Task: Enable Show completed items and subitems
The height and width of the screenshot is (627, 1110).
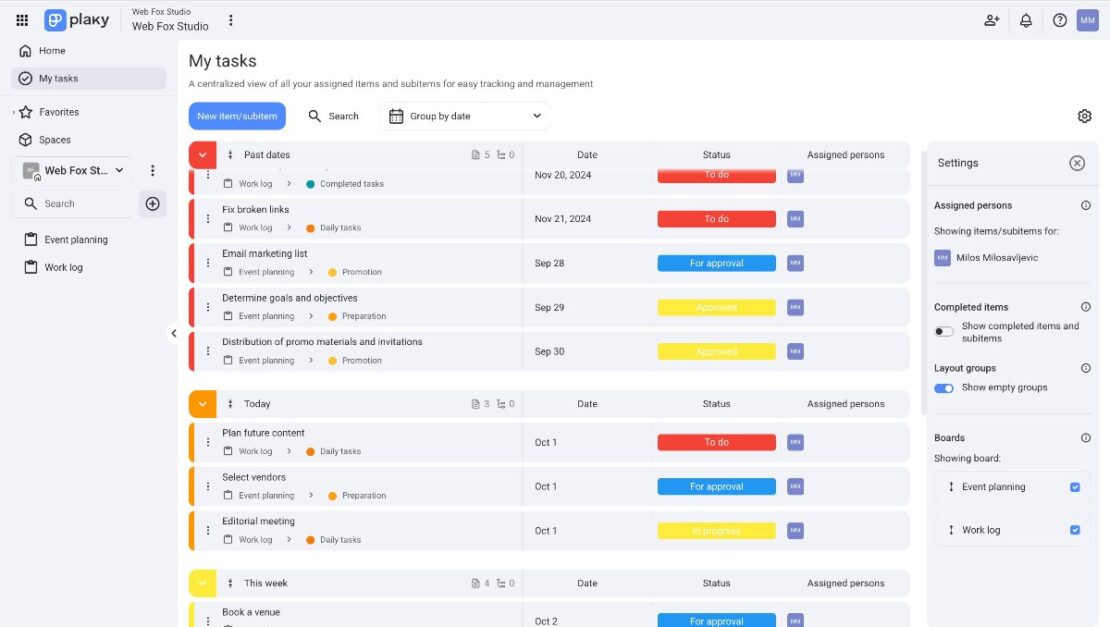Action: pyautogui.click(x=944, y=330)
